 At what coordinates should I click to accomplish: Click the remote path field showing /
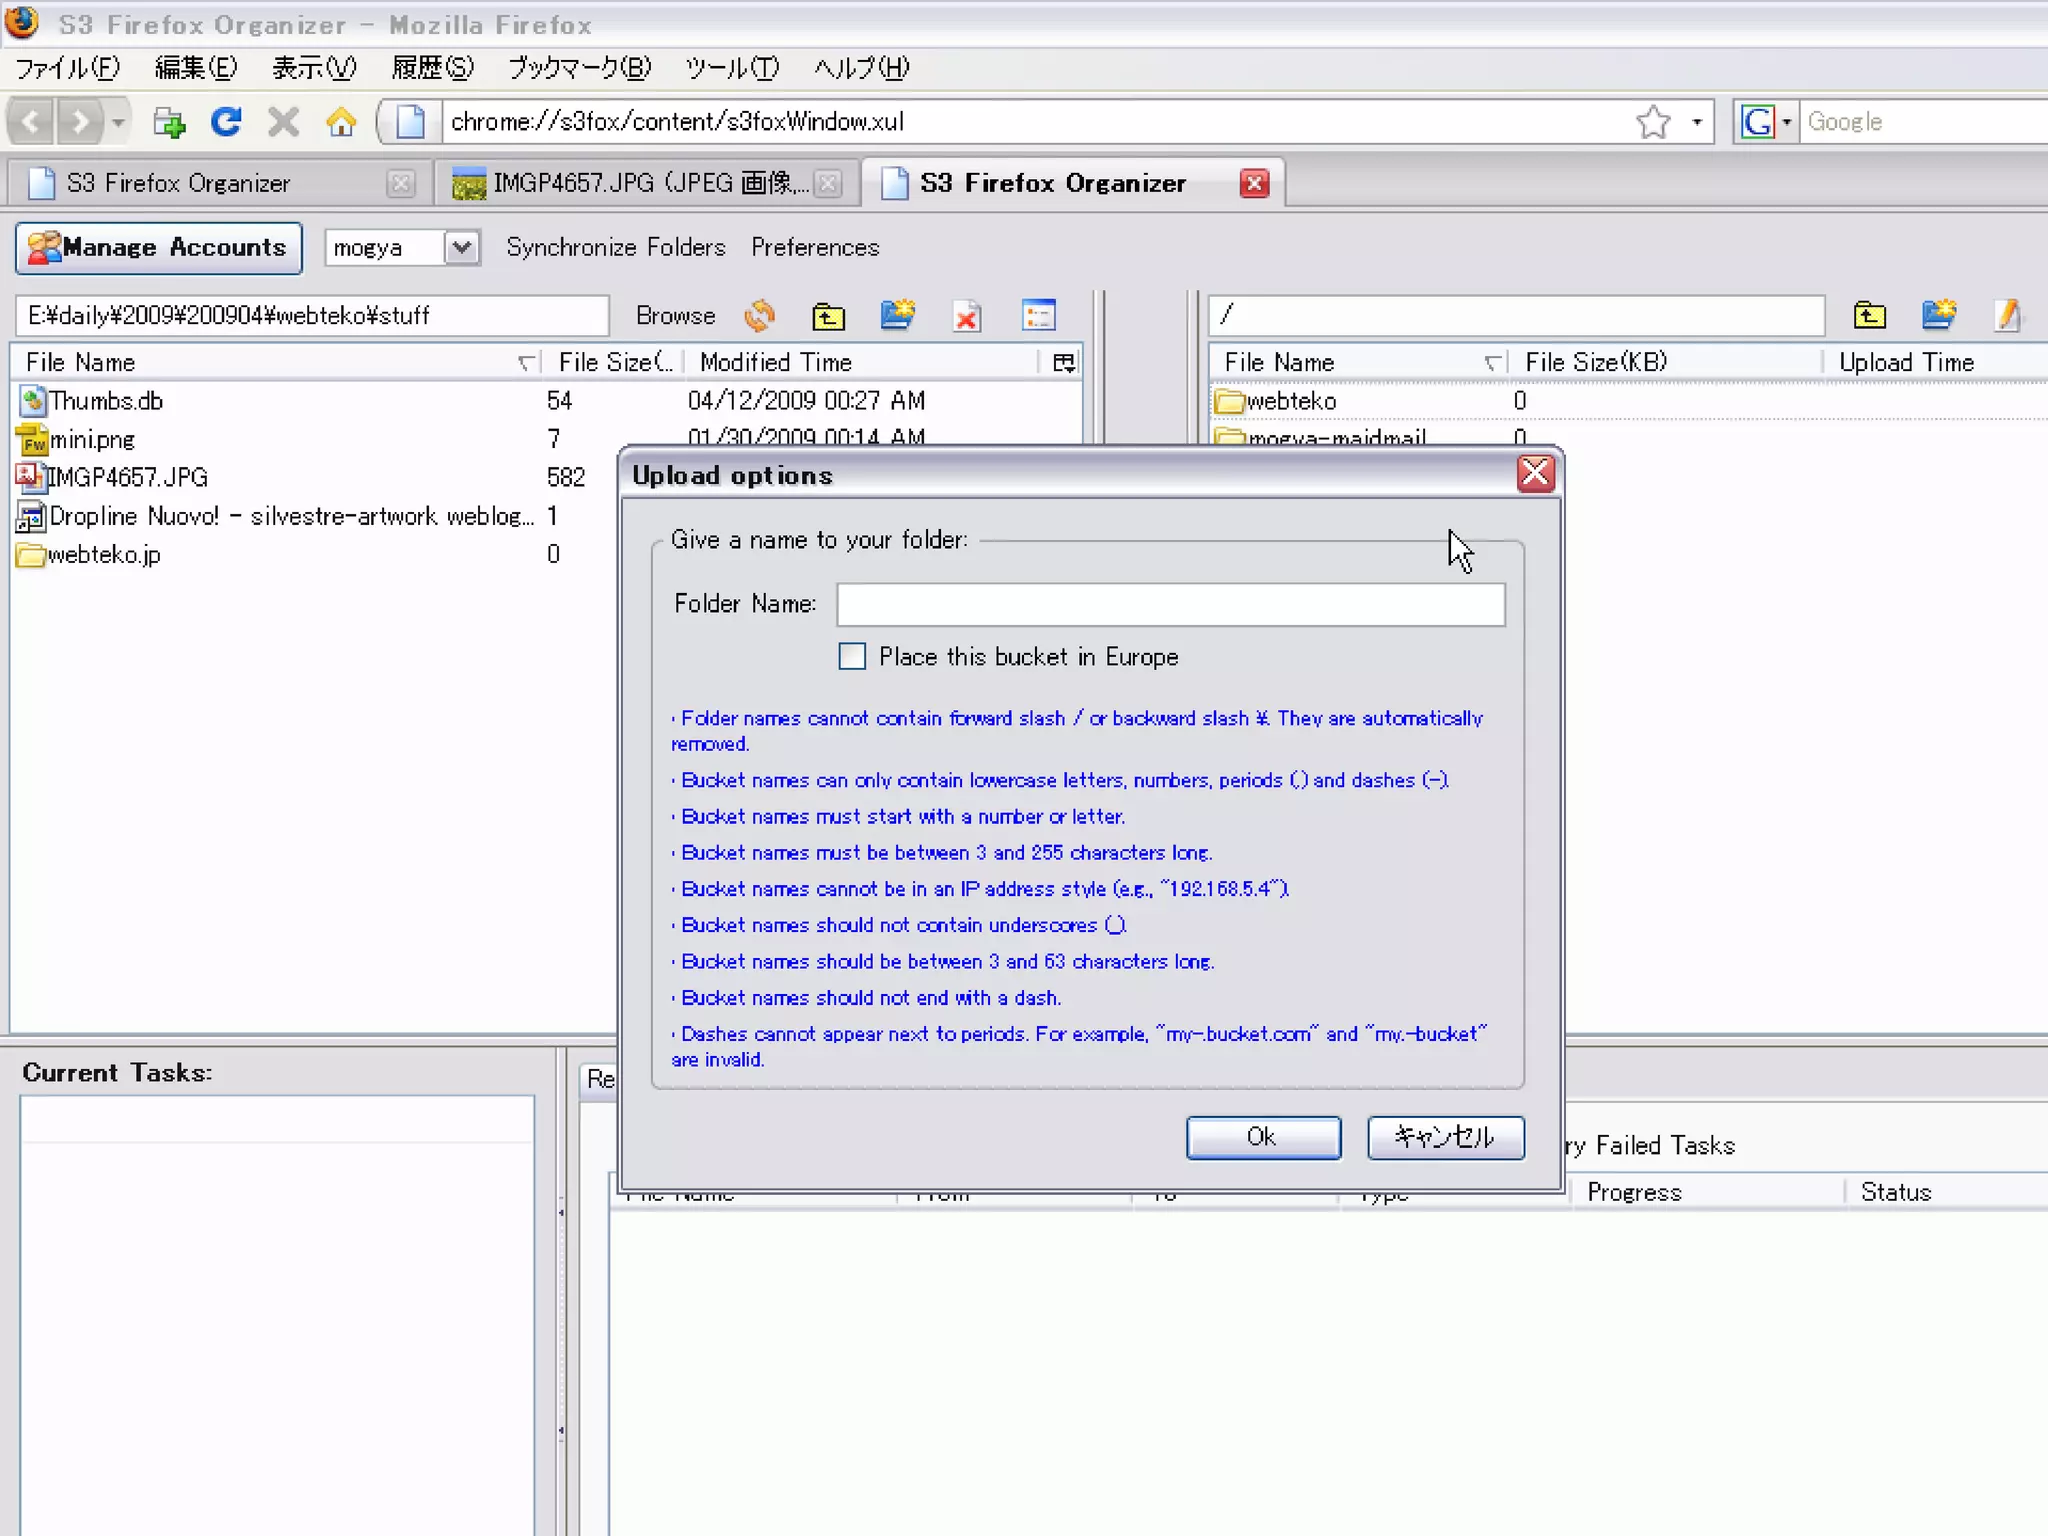click(x=1516, y=316)
